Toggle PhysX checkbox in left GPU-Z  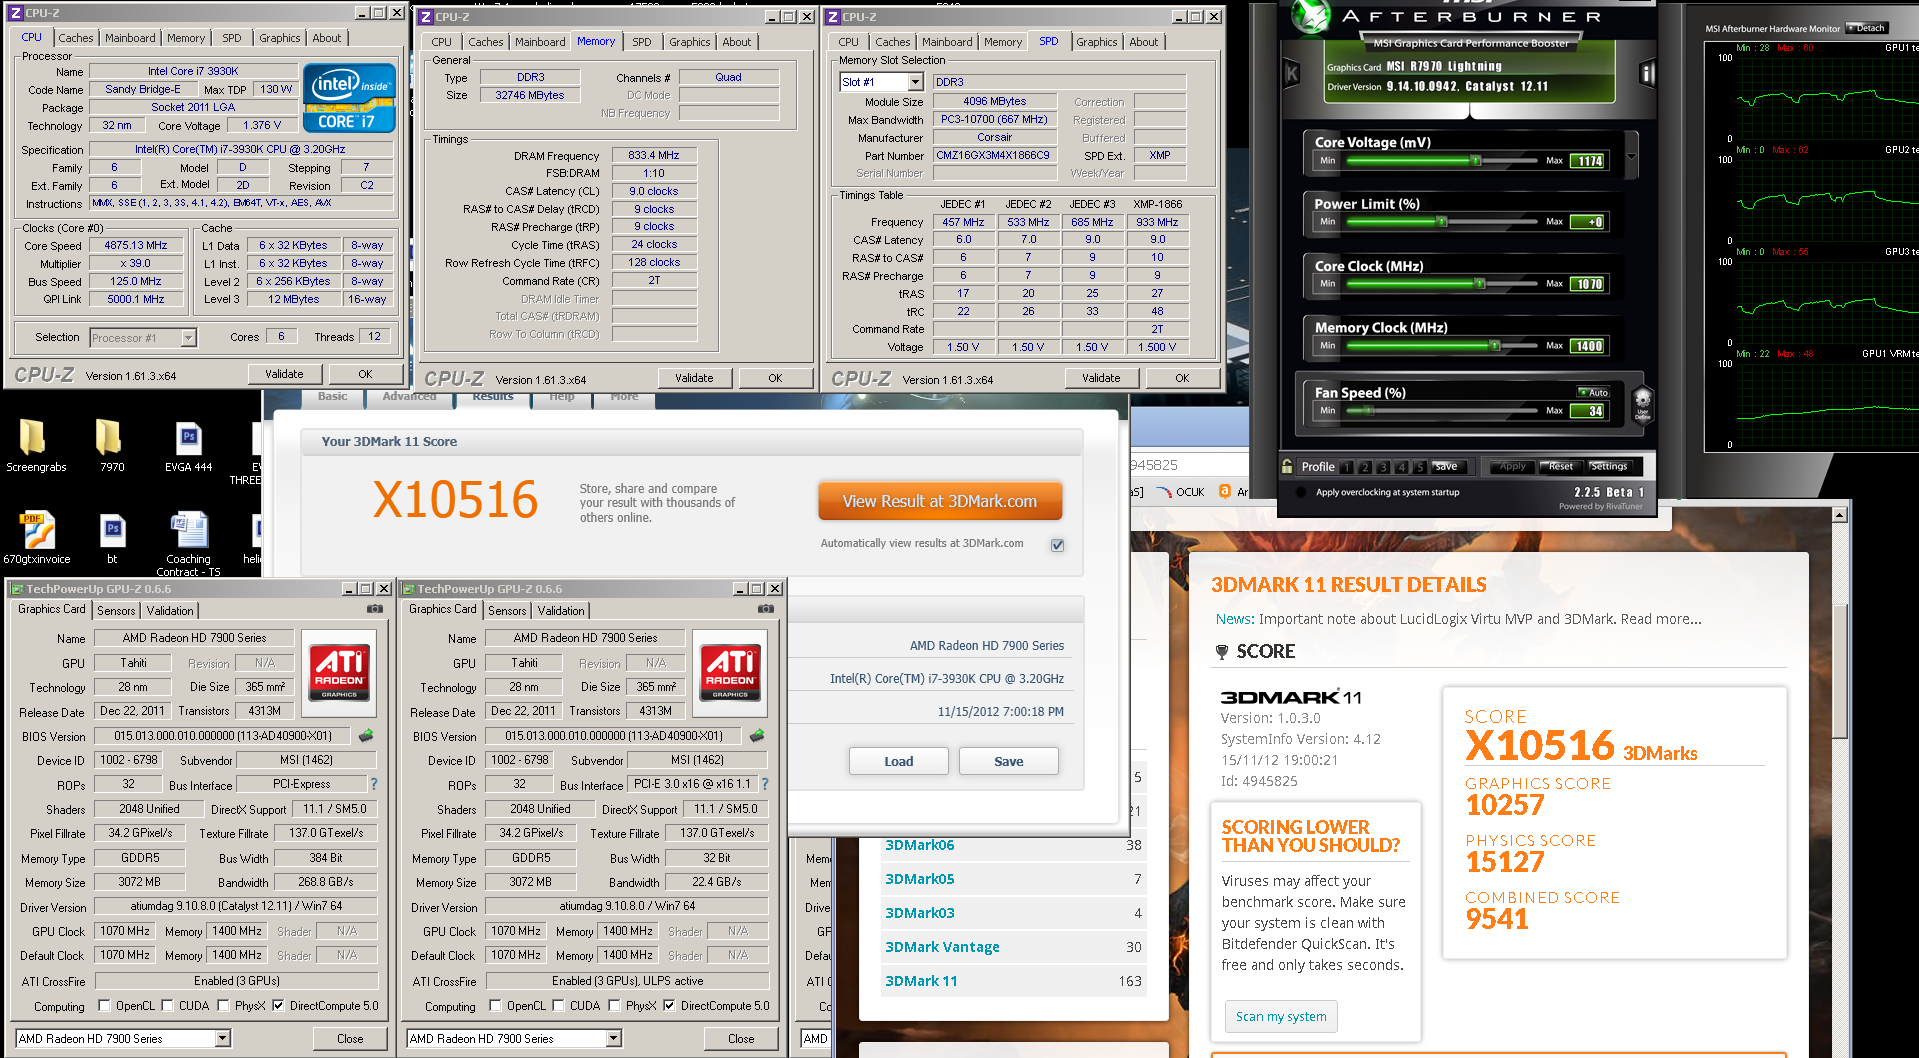223,1005
